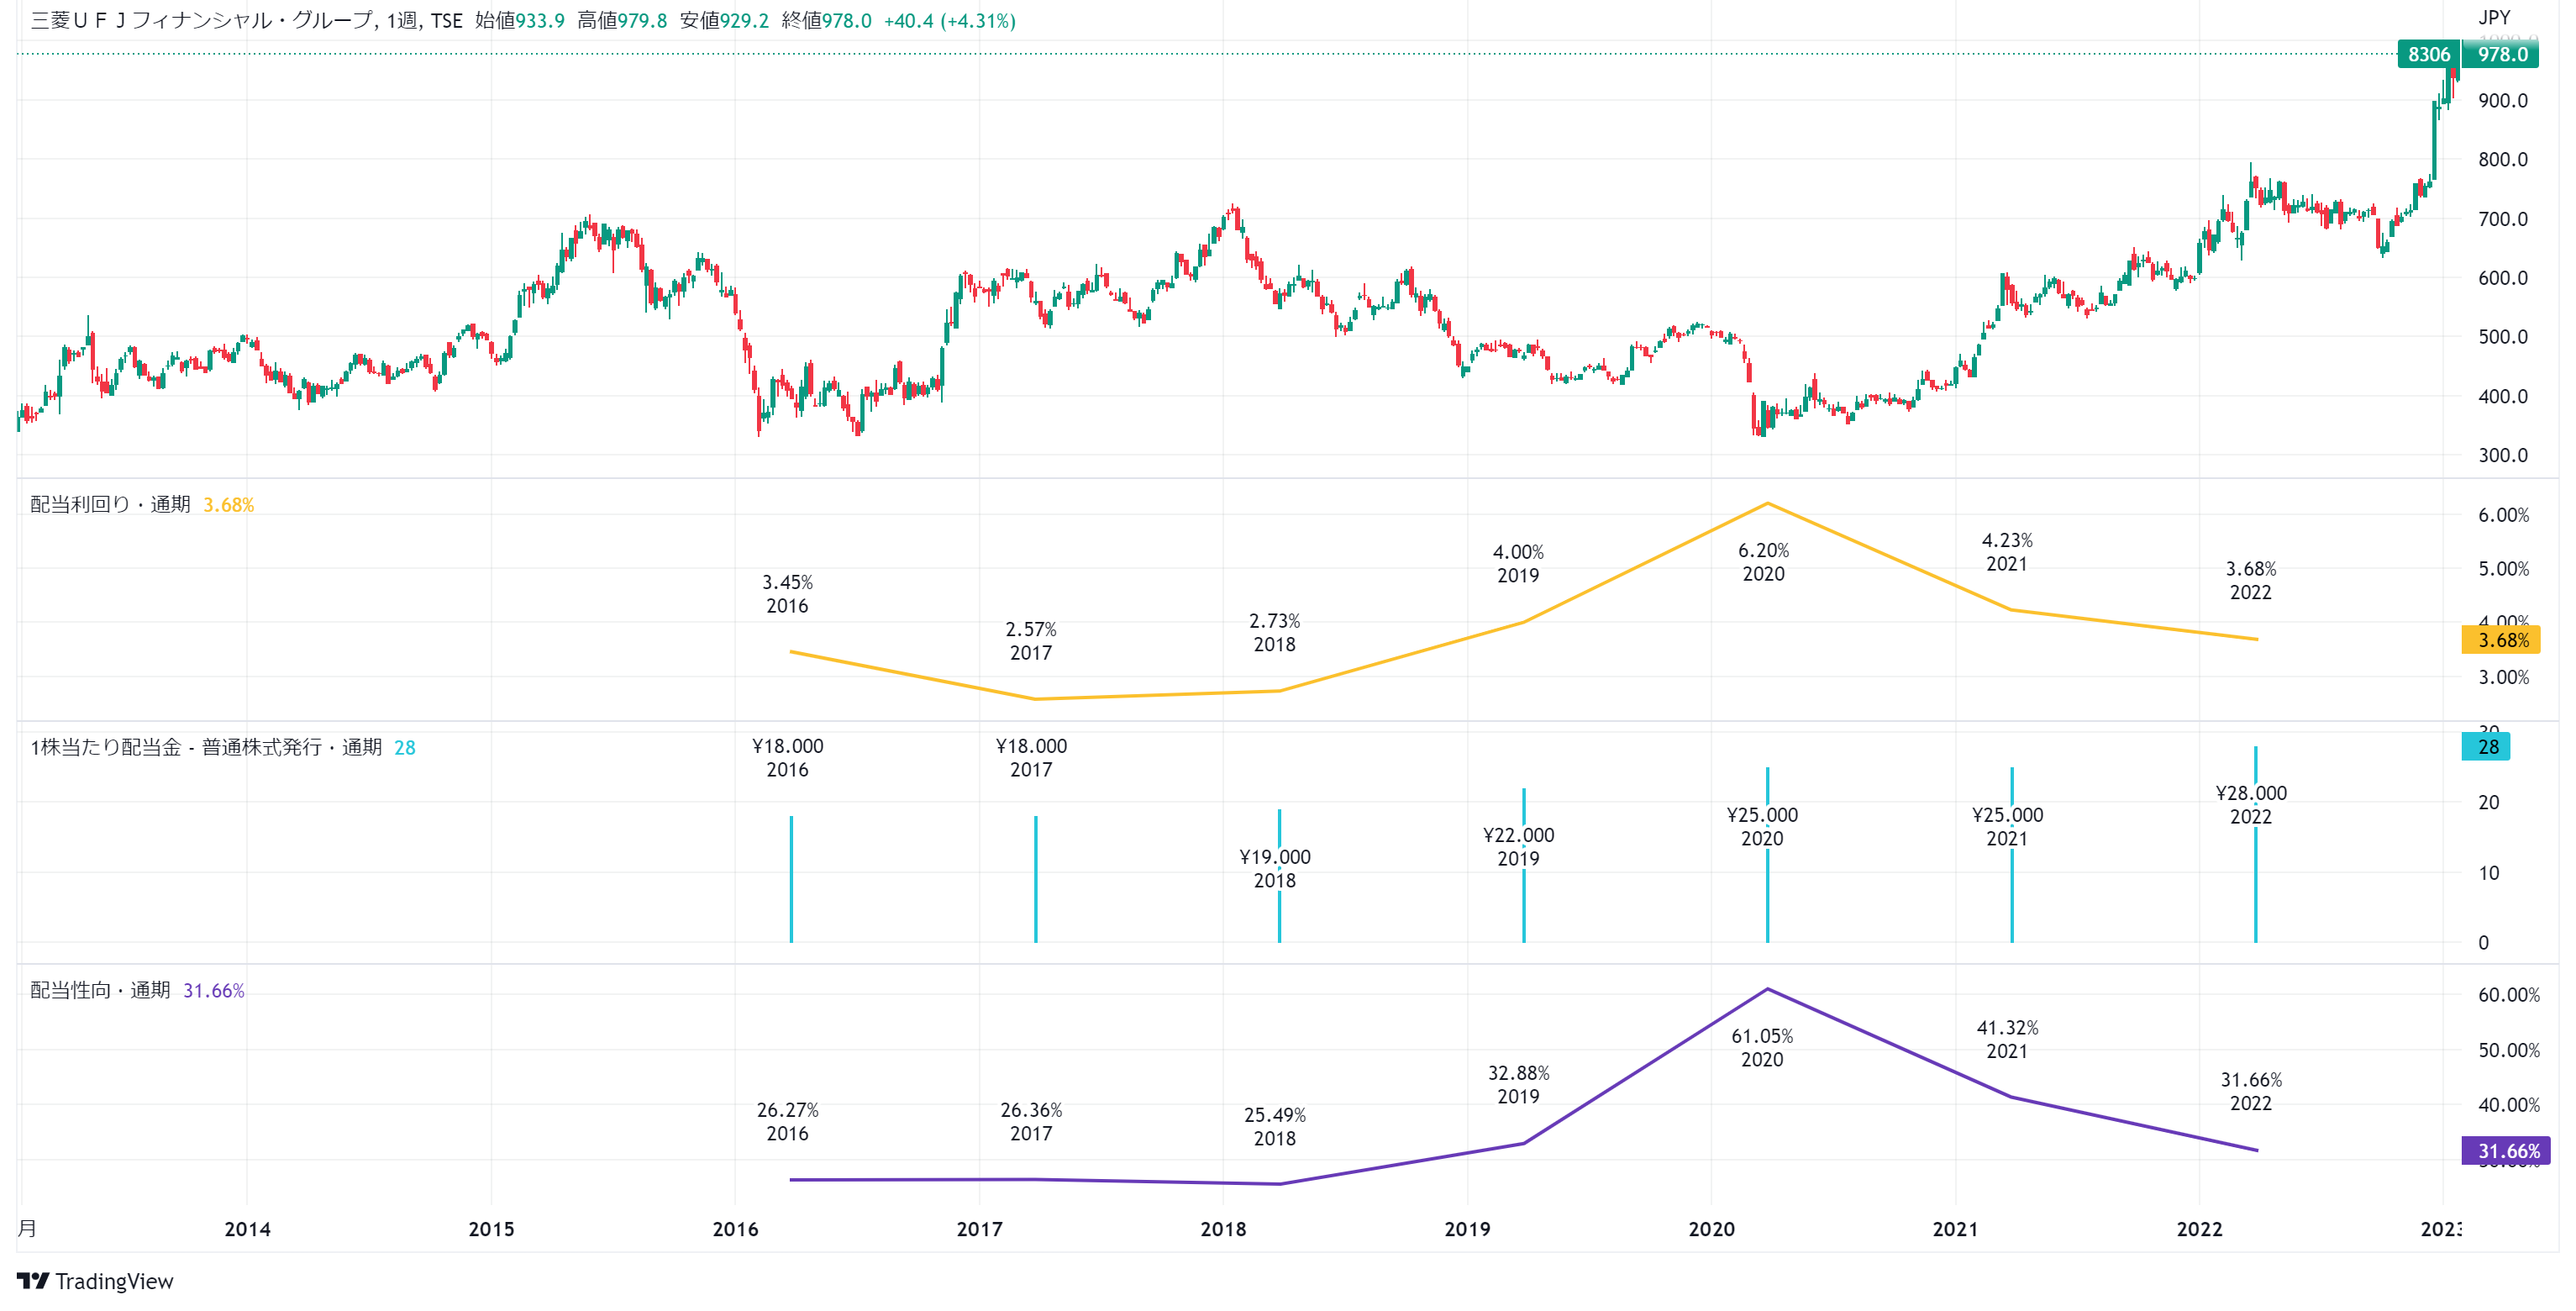Click the 2.73% 2018 yield label
Image resolution: width=2576 pixels, height=1311 pixels.
click(1275, 633)
